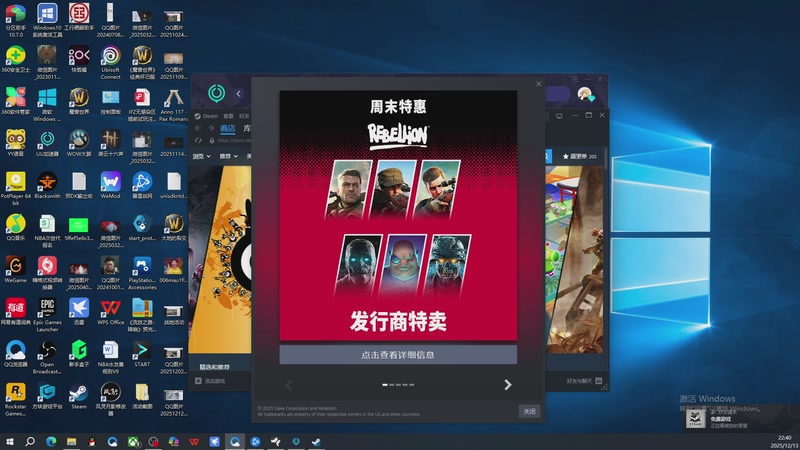Viewport: 800px width, 450px height.
Task: Open the YY语音 desktop shortcut
Action: tap(15, 143)
